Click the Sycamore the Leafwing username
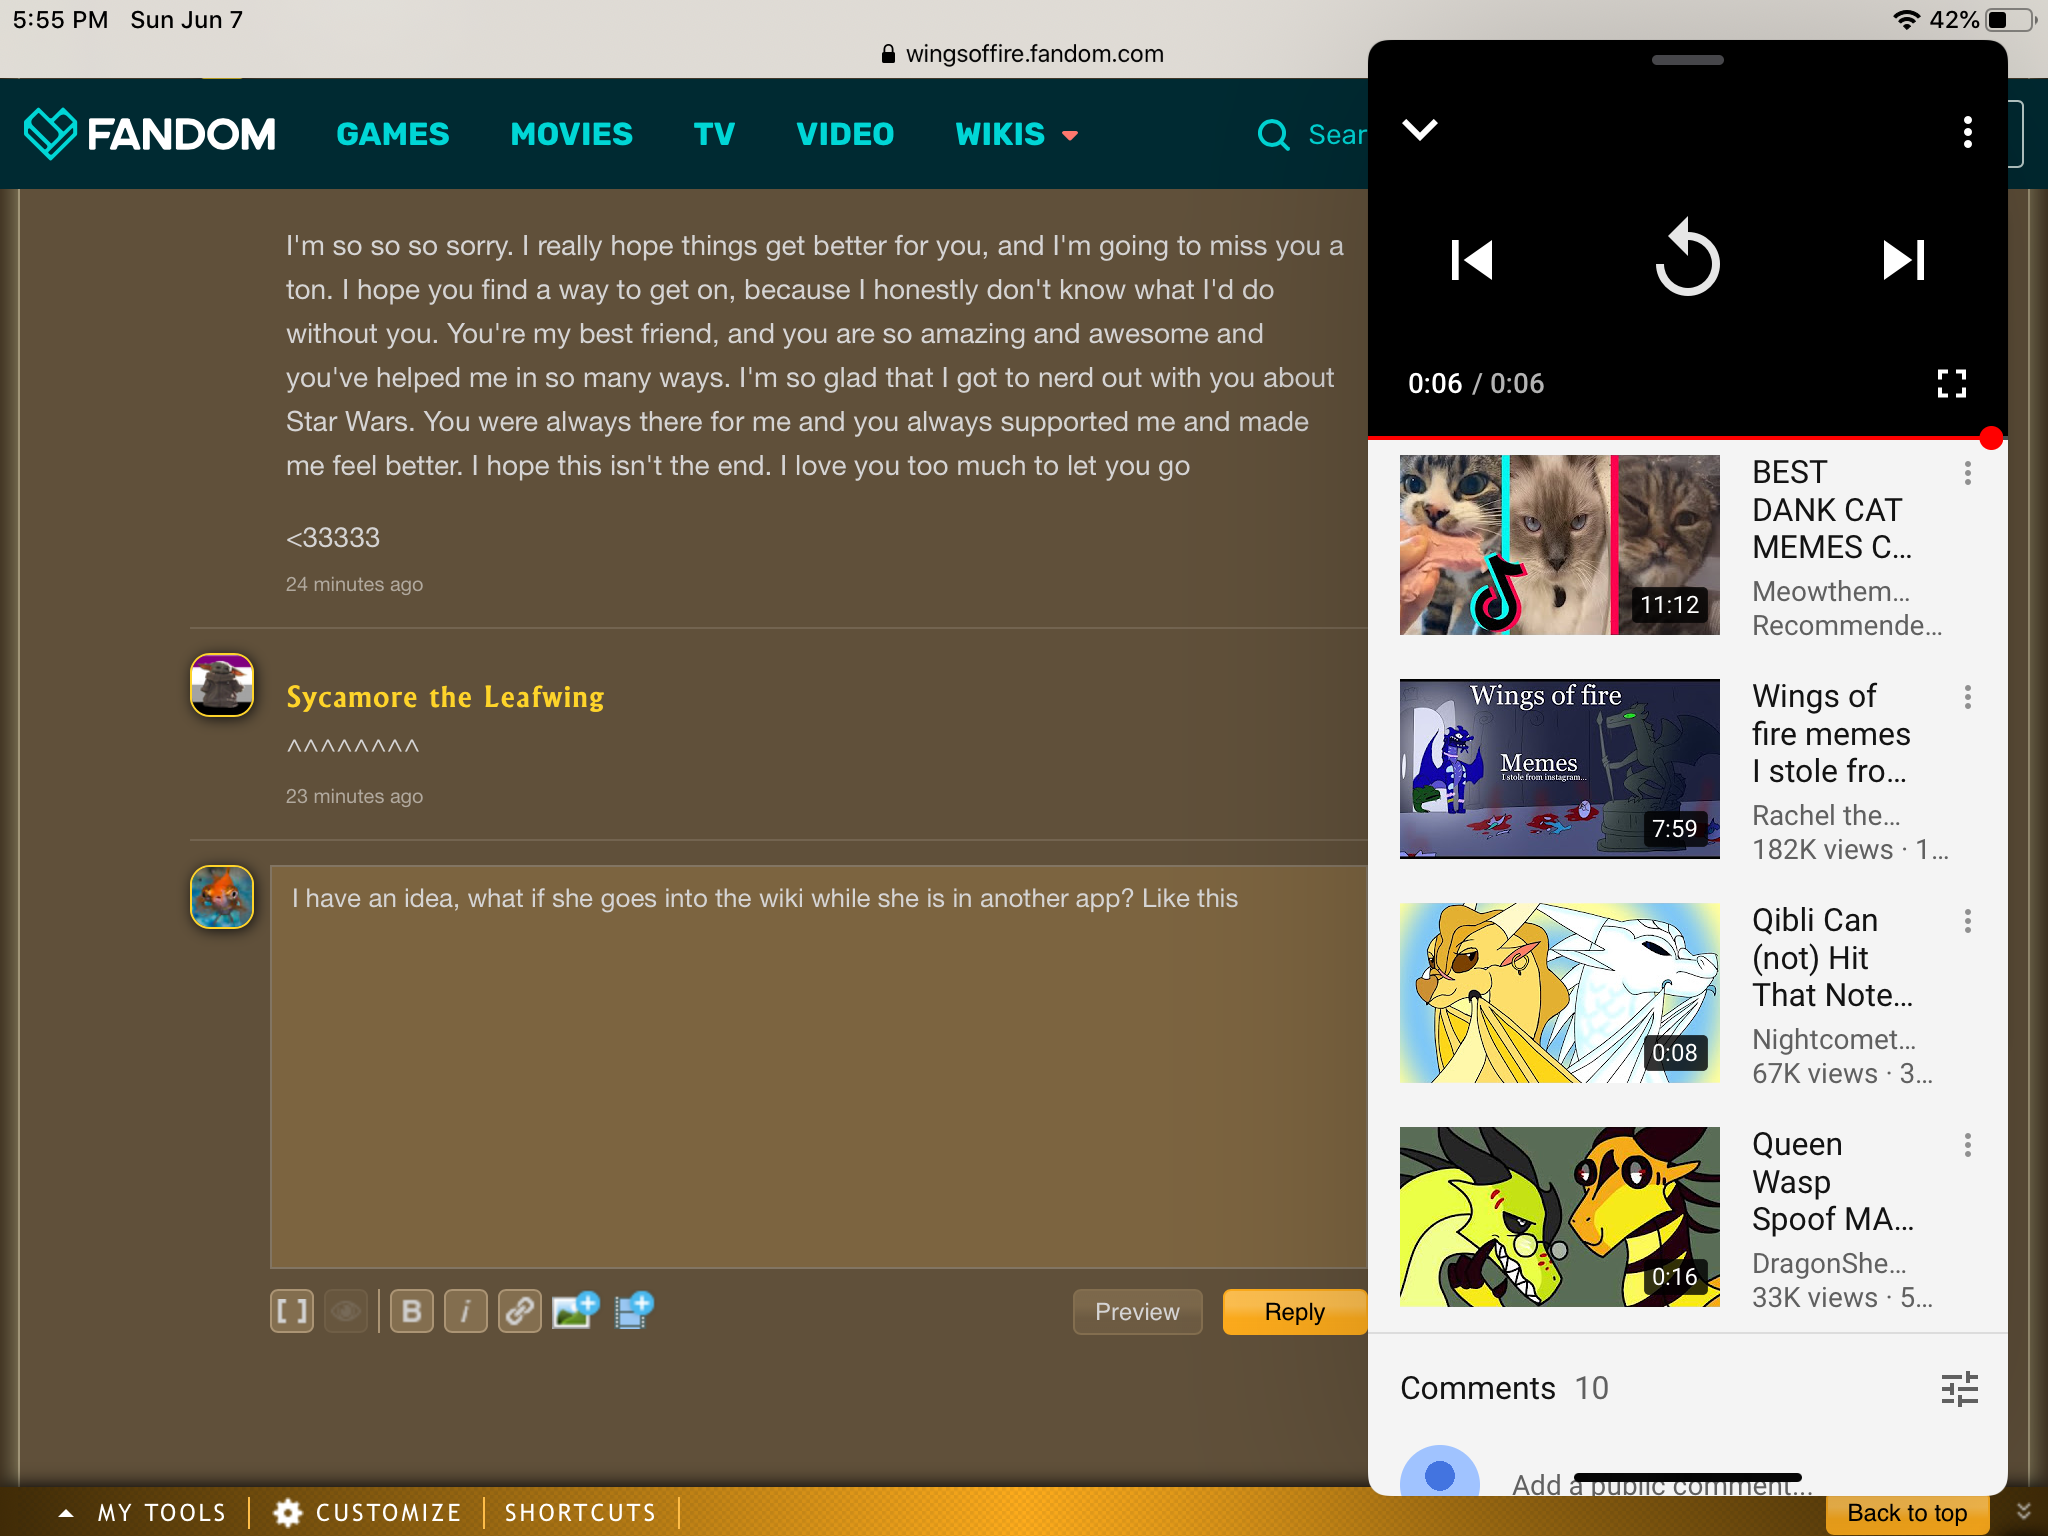The height and width of the screenshot is (1536, 2048). pos(445,697)
